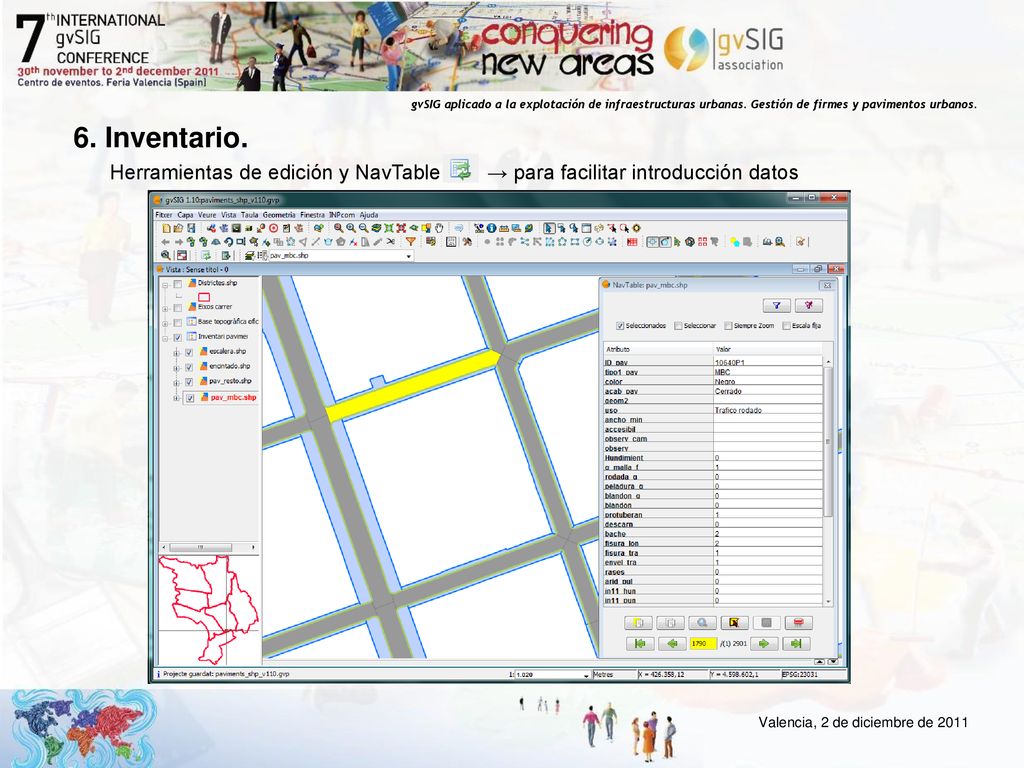Click the NavTable remove filter button

tap(808, 305)
